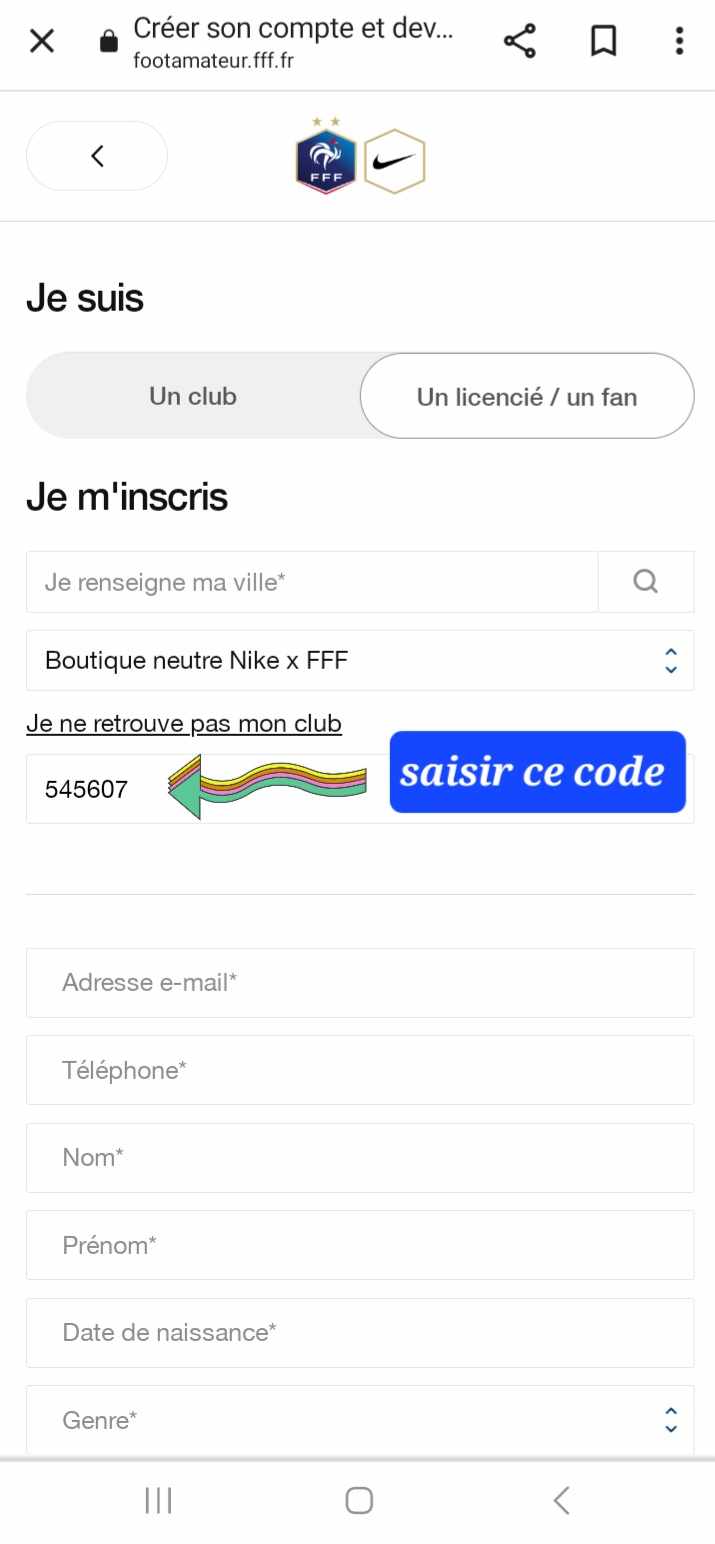Image resolution: width=715 pixels, height=1544 pixels.
Task: Focus the "Je renseigne ma ville" field
Action: click(x=312, y=581)
